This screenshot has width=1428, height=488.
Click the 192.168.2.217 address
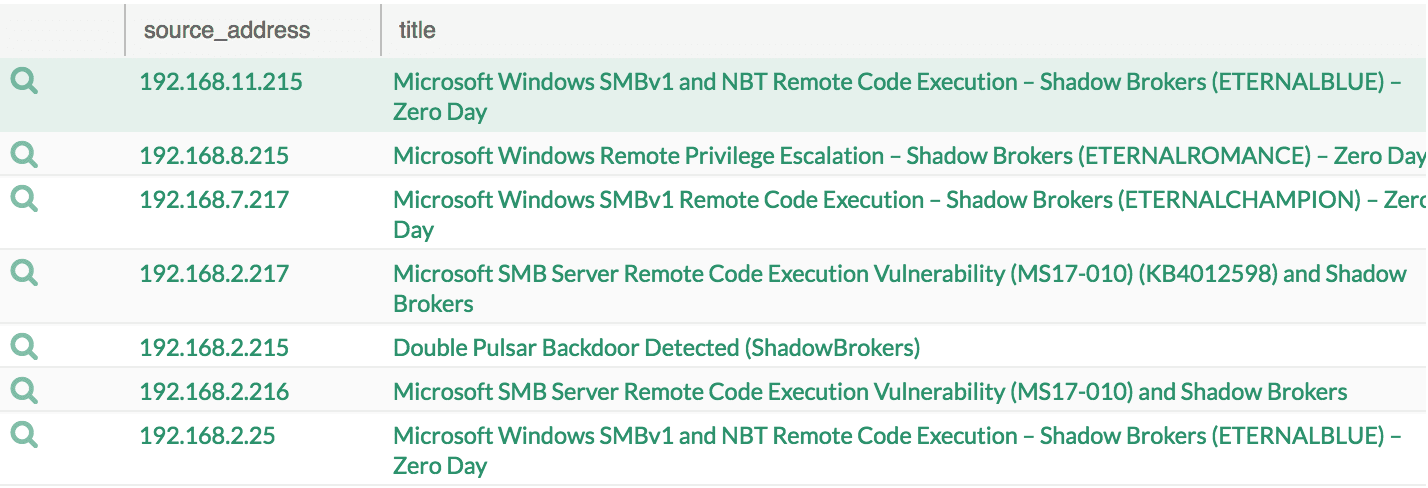click(x=214, y=274)
